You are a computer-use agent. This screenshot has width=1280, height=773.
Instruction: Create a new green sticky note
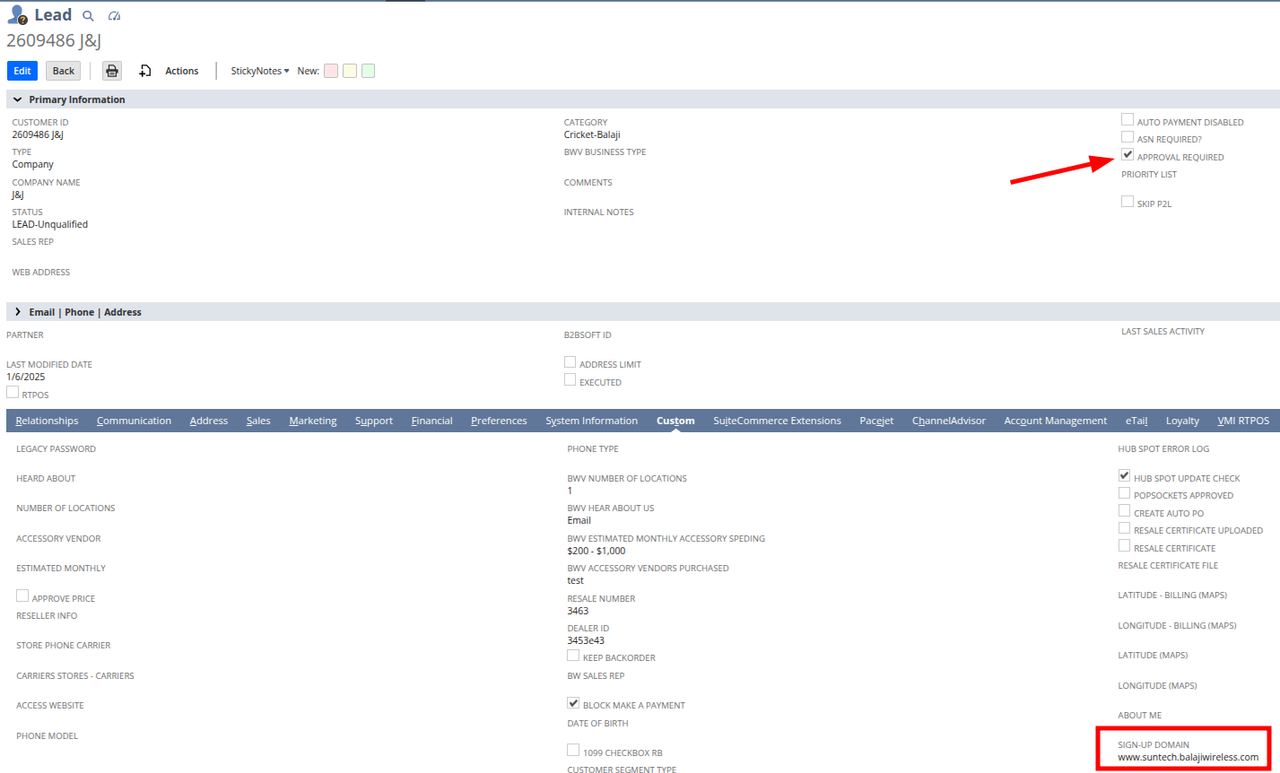click(368, 71)
